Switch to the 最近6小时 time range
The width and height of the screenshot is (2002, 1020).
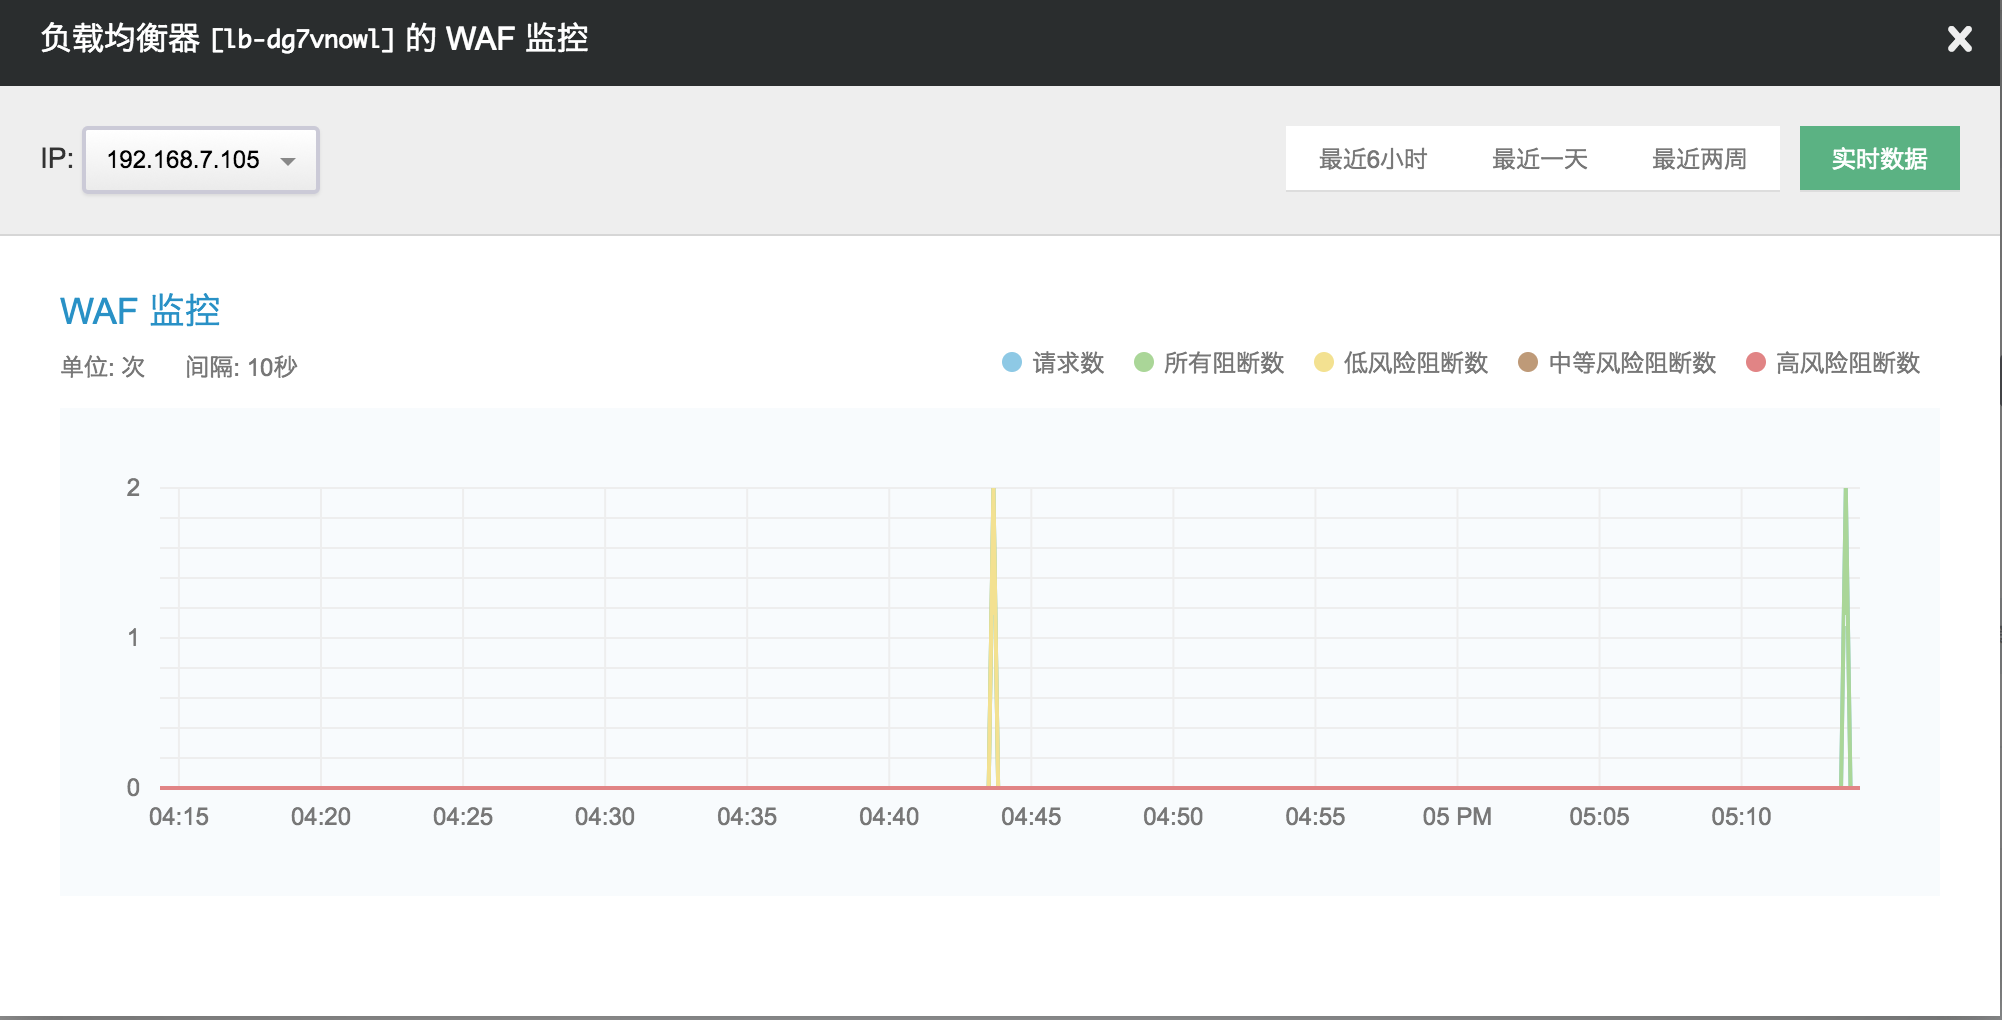tap(1372, 159)
